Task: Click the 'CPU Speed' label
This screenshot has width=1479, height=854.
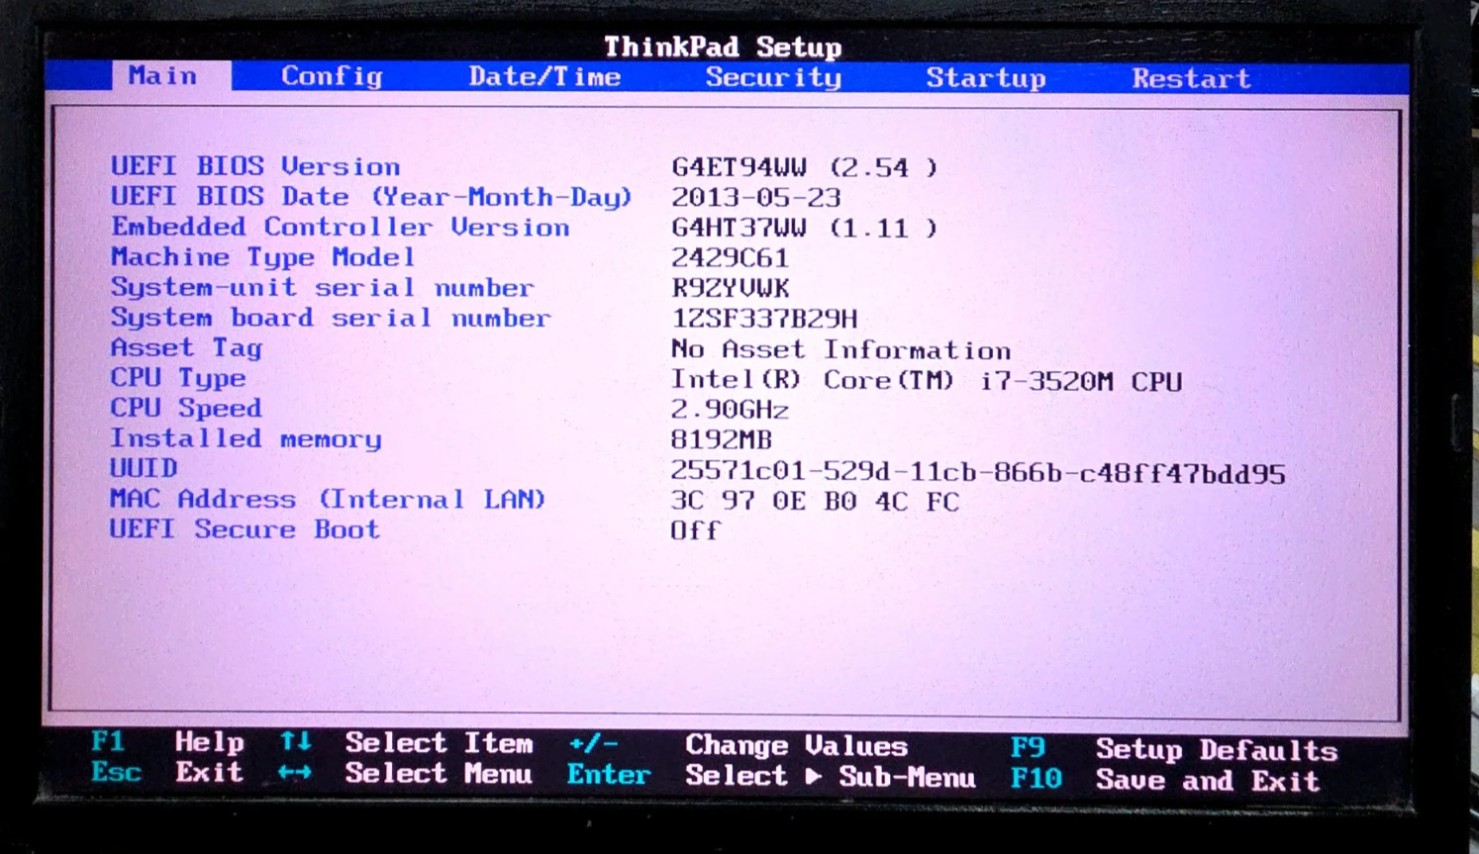Action: [x=186, y=408]
